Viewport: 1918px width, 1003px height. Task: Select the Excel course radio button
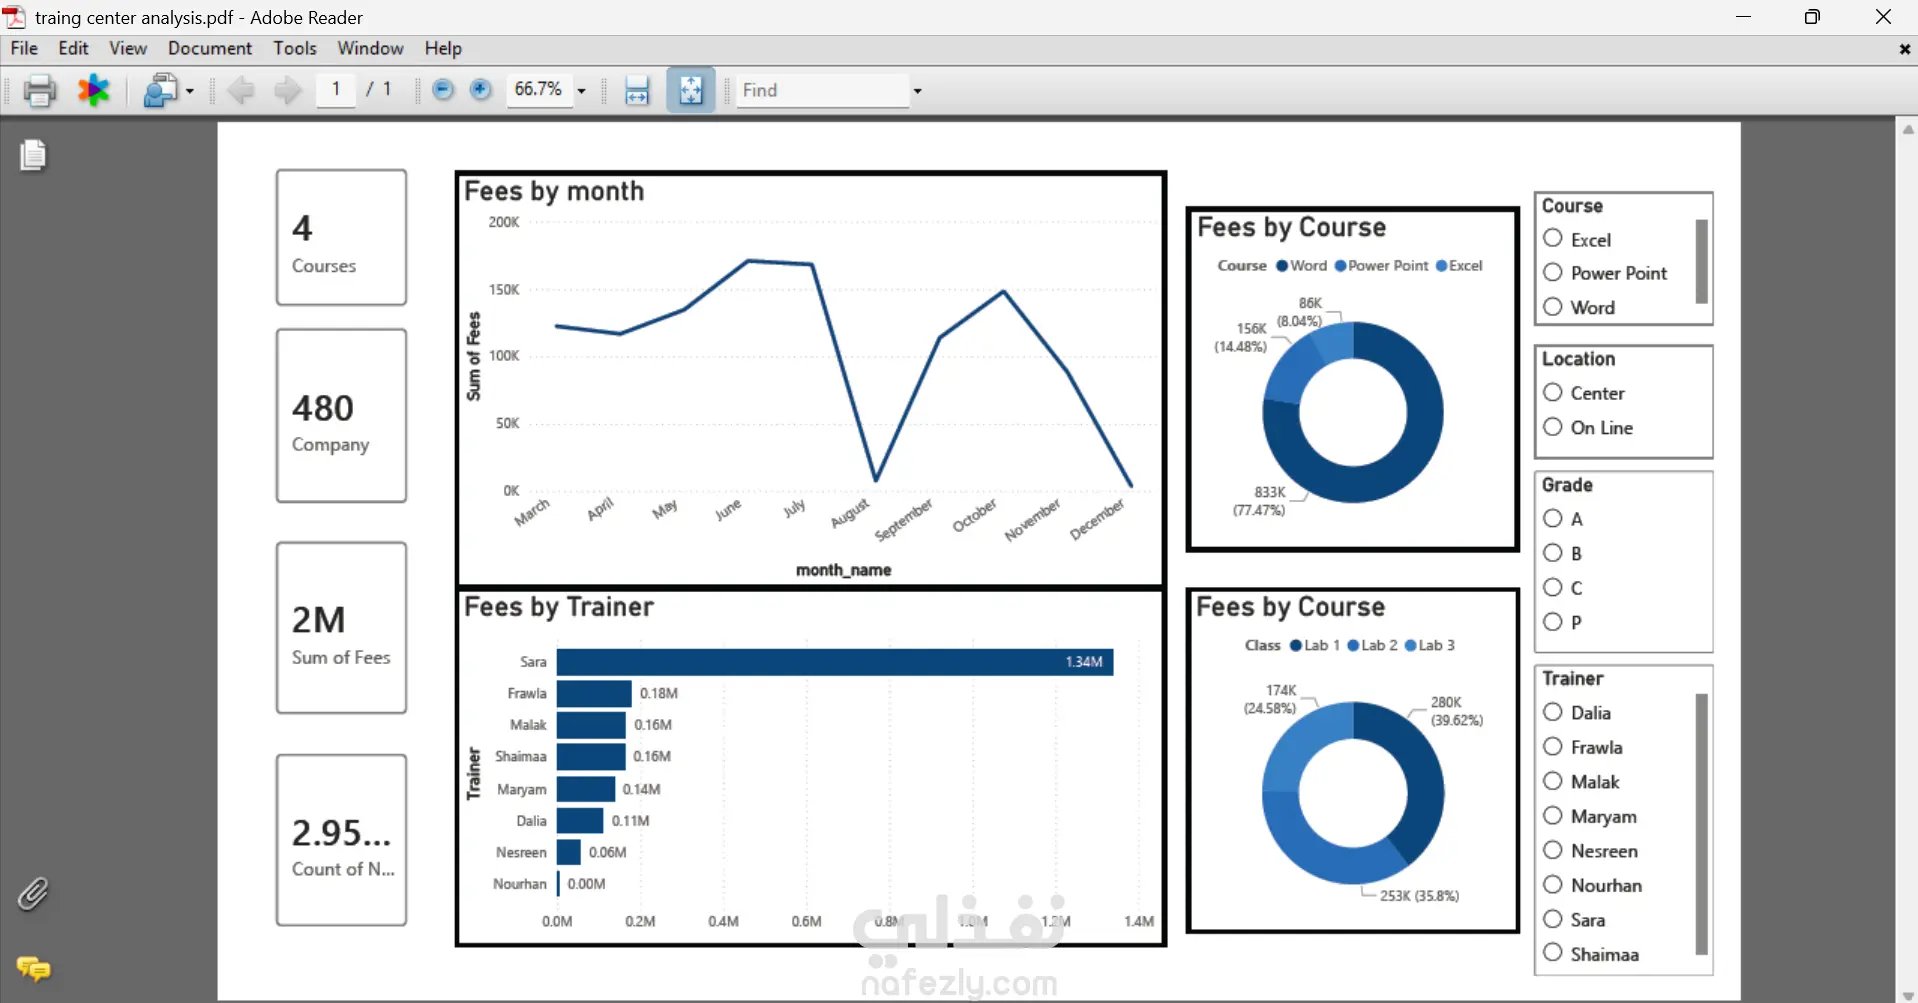(1553, 238)
